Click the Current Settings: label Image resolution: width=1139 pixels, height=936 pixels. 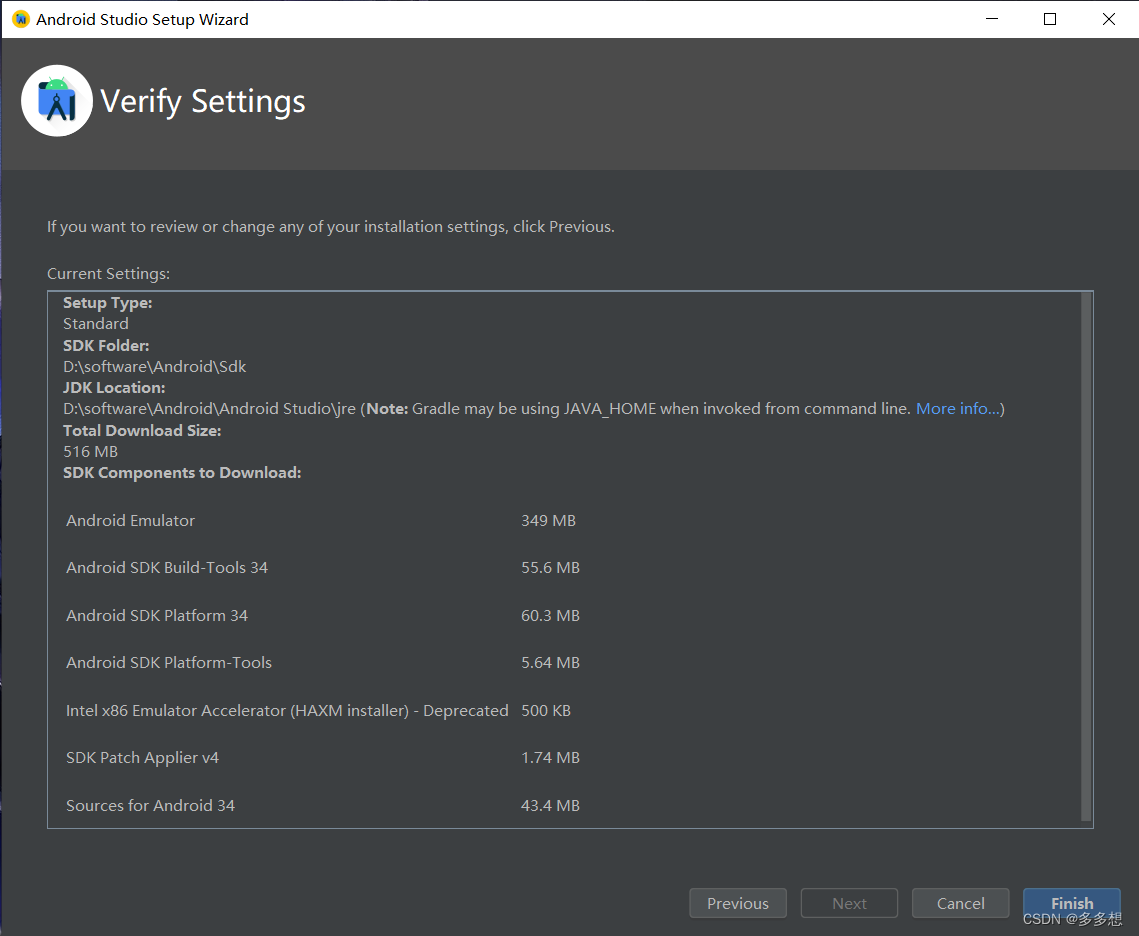click(108, 274)
